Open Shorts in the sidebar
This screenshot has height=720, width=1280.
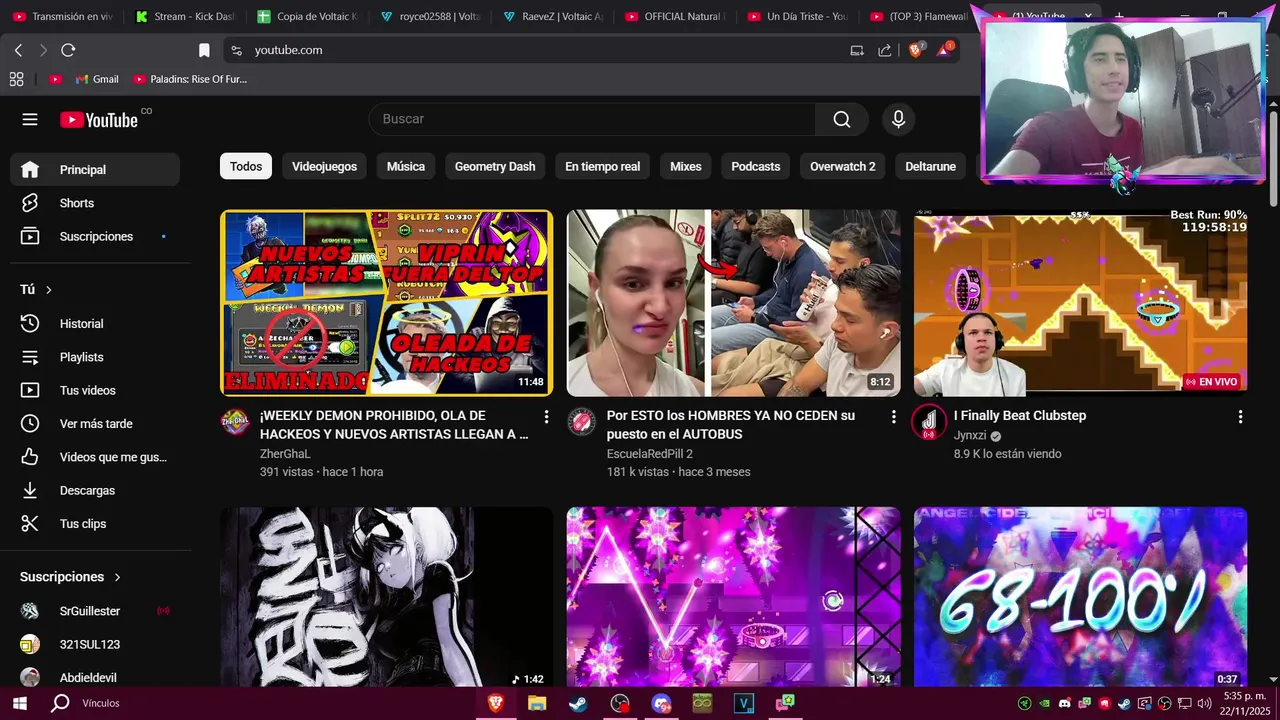tap(95, 203)
